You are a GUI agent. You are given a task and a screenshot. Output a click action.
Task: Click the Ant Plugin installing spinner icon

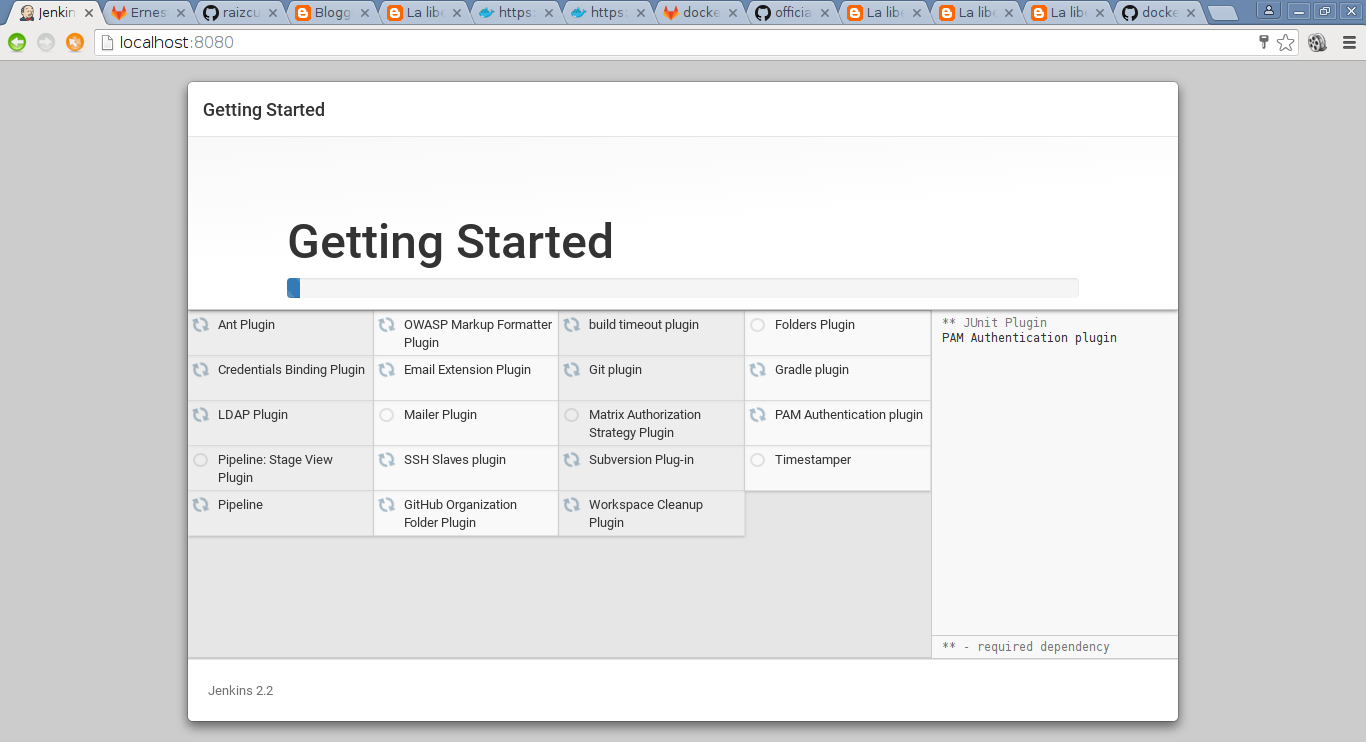click(201, 325)
